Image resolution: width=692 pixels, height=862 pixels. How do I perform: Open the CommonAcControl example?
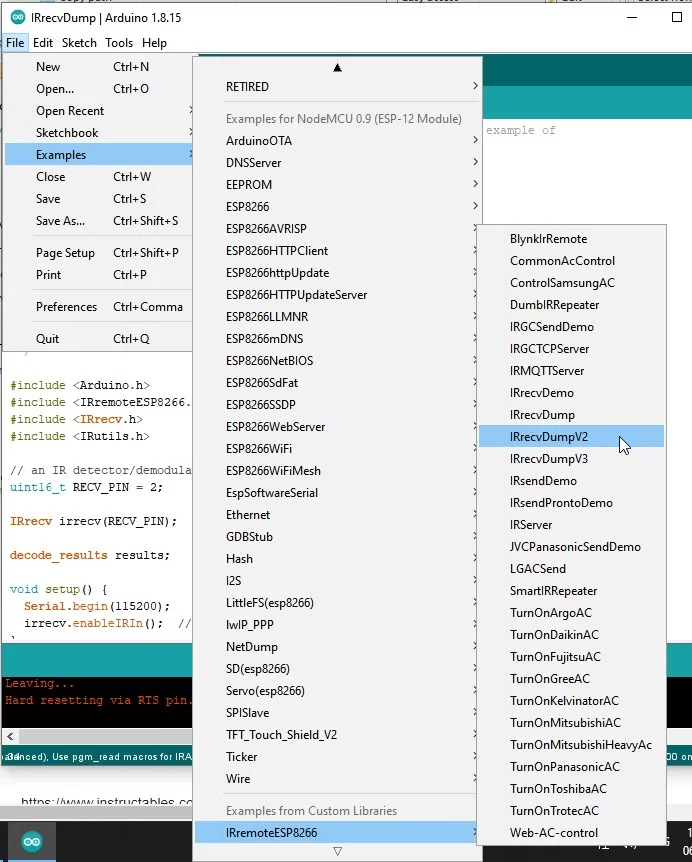coord(572,261)
